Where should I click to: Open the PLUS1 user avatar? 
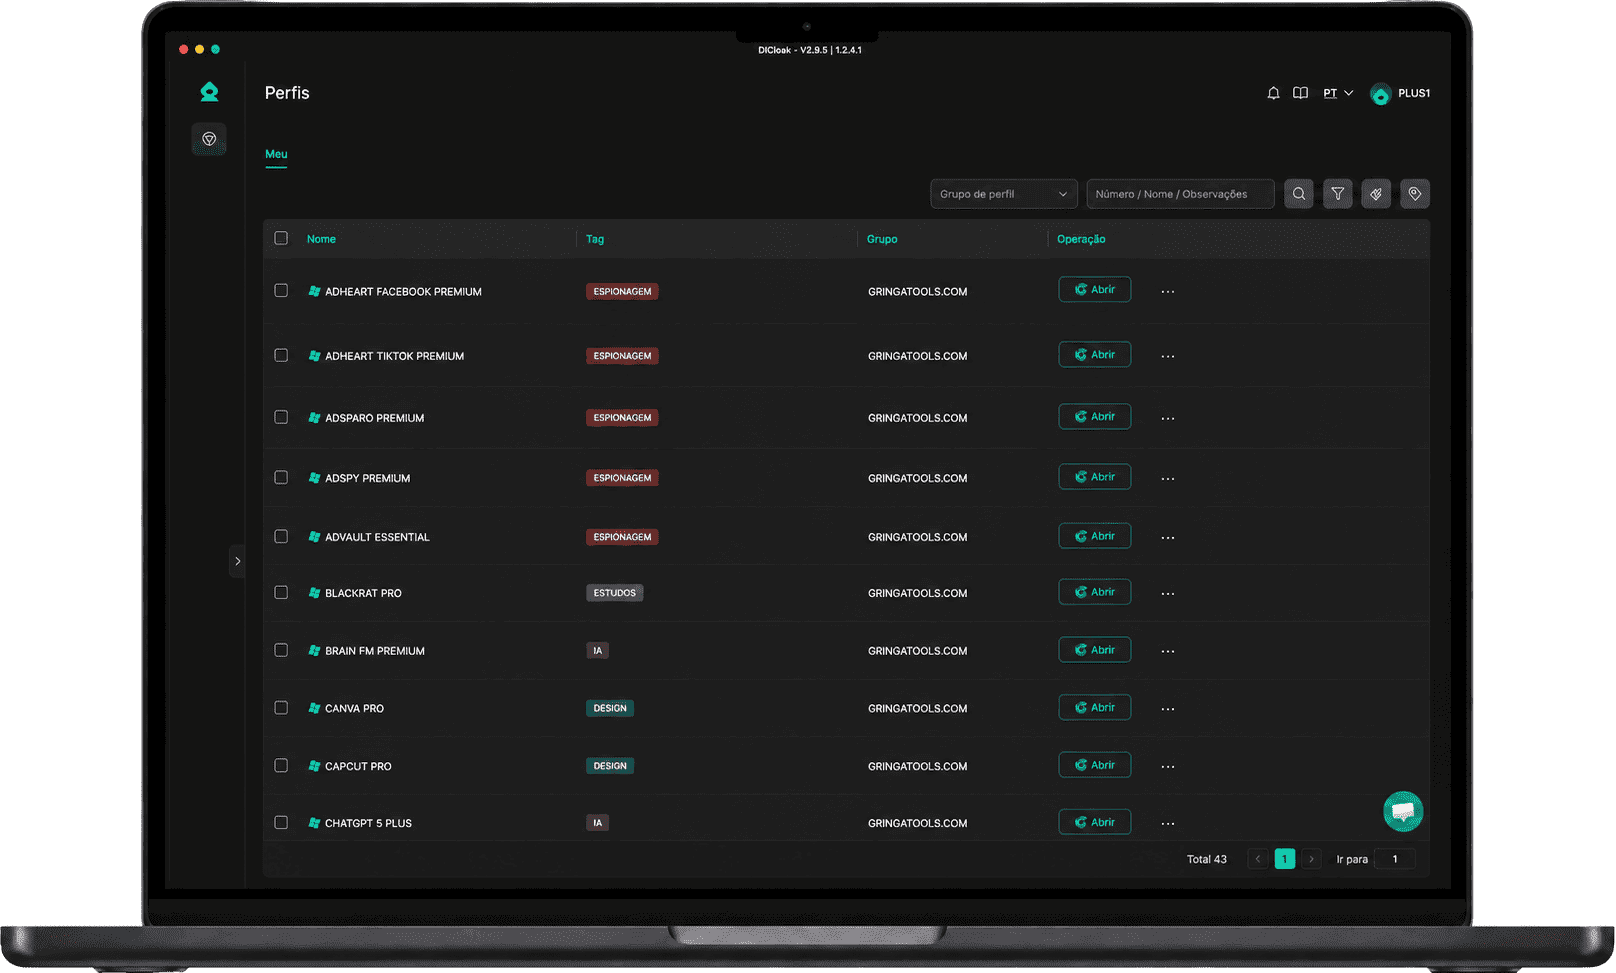(1381, 94)
